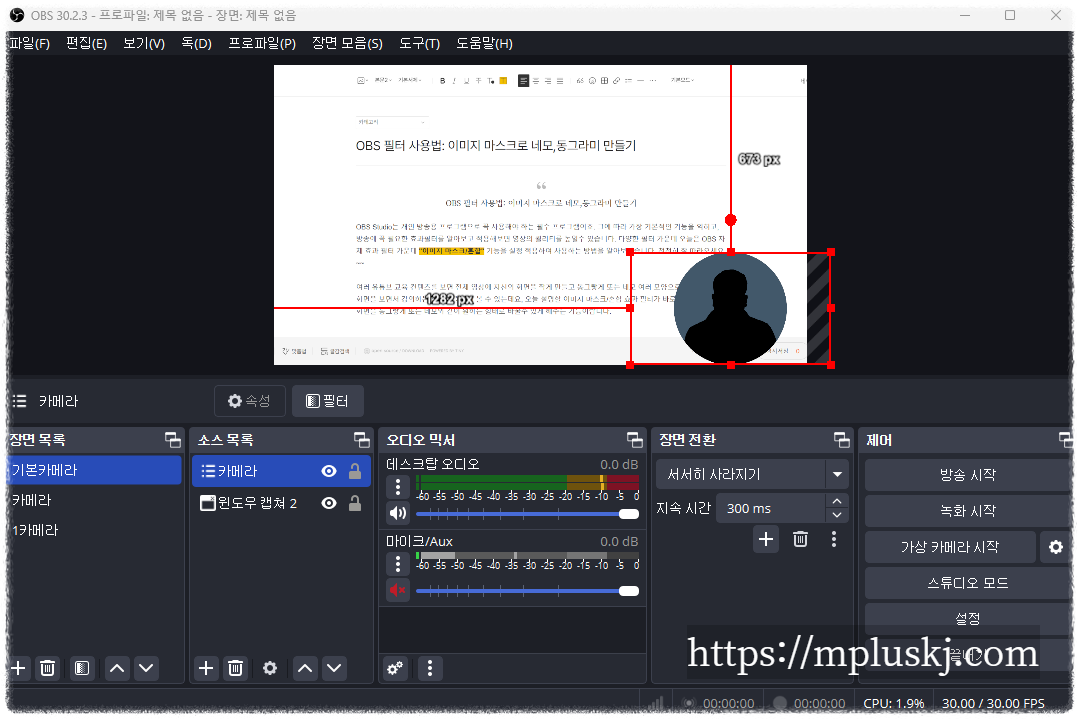Open virtual camera settings gear

1056,548
